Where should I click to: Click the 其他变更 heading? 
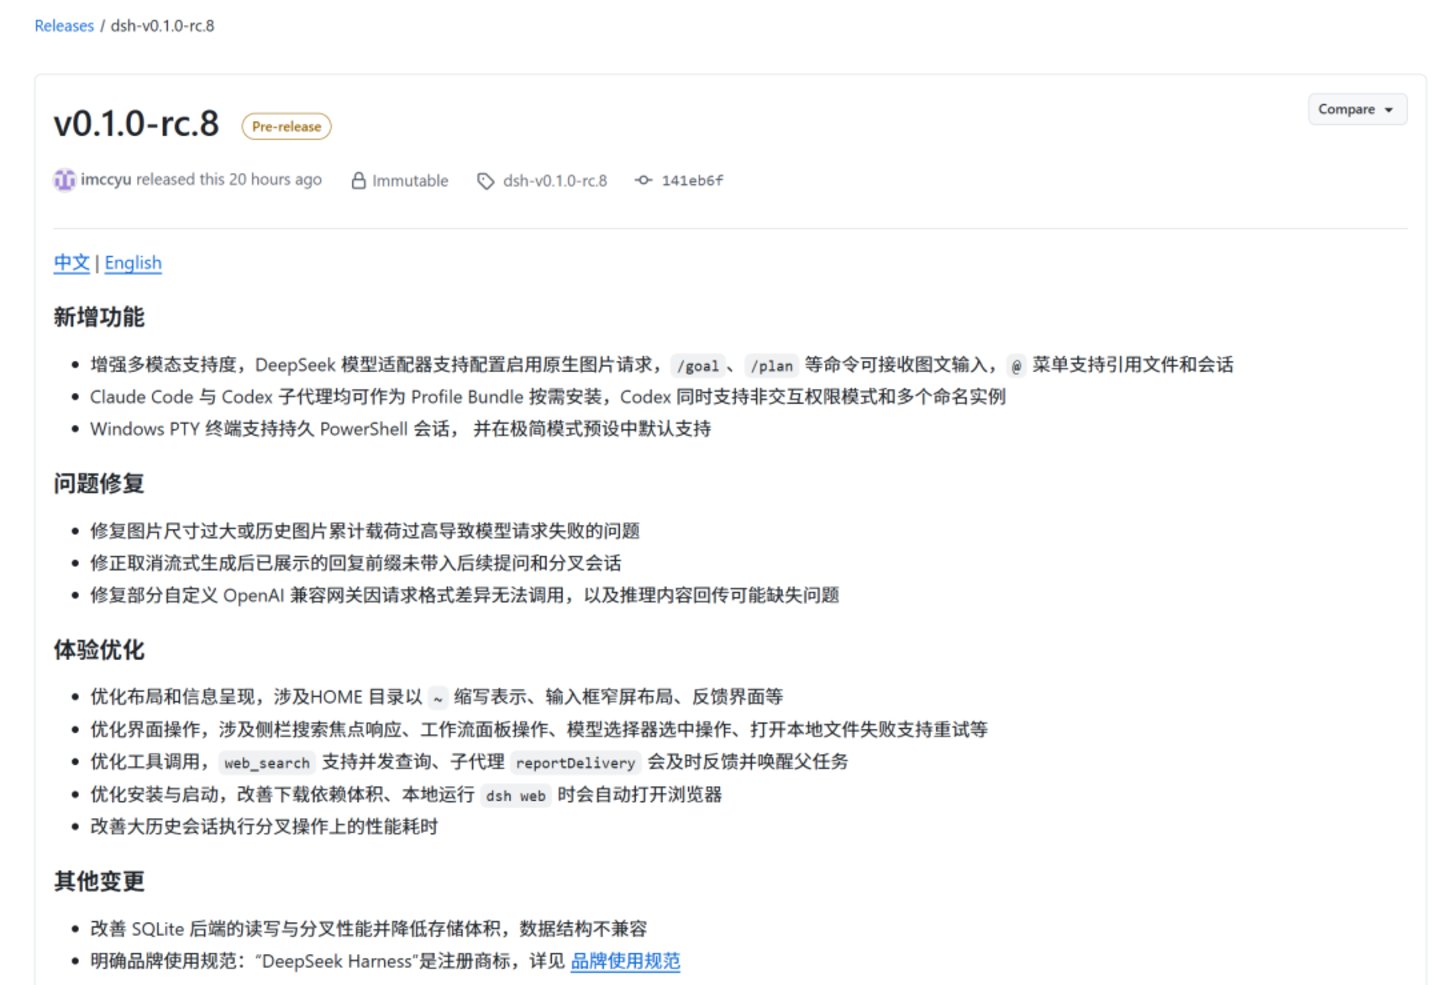99,882
